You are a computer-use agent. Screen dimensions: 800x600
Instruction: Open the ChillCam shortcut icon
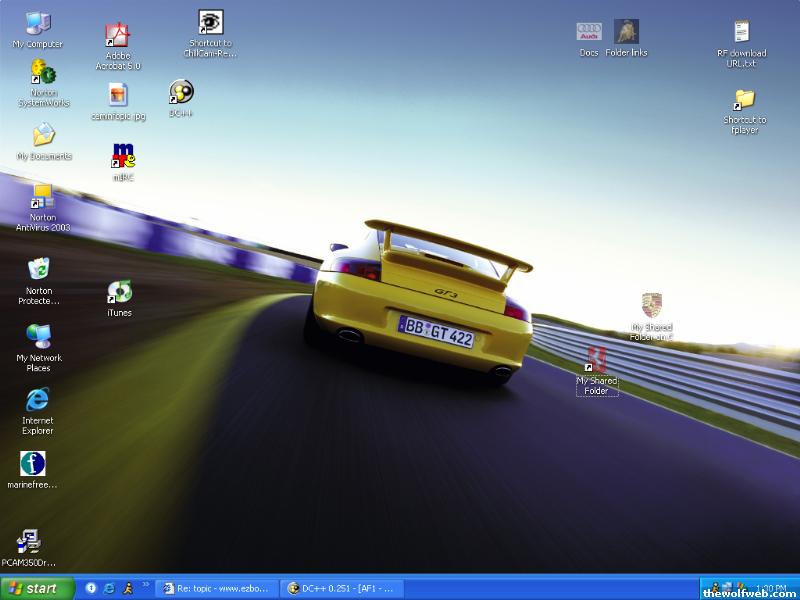[210, 23]
